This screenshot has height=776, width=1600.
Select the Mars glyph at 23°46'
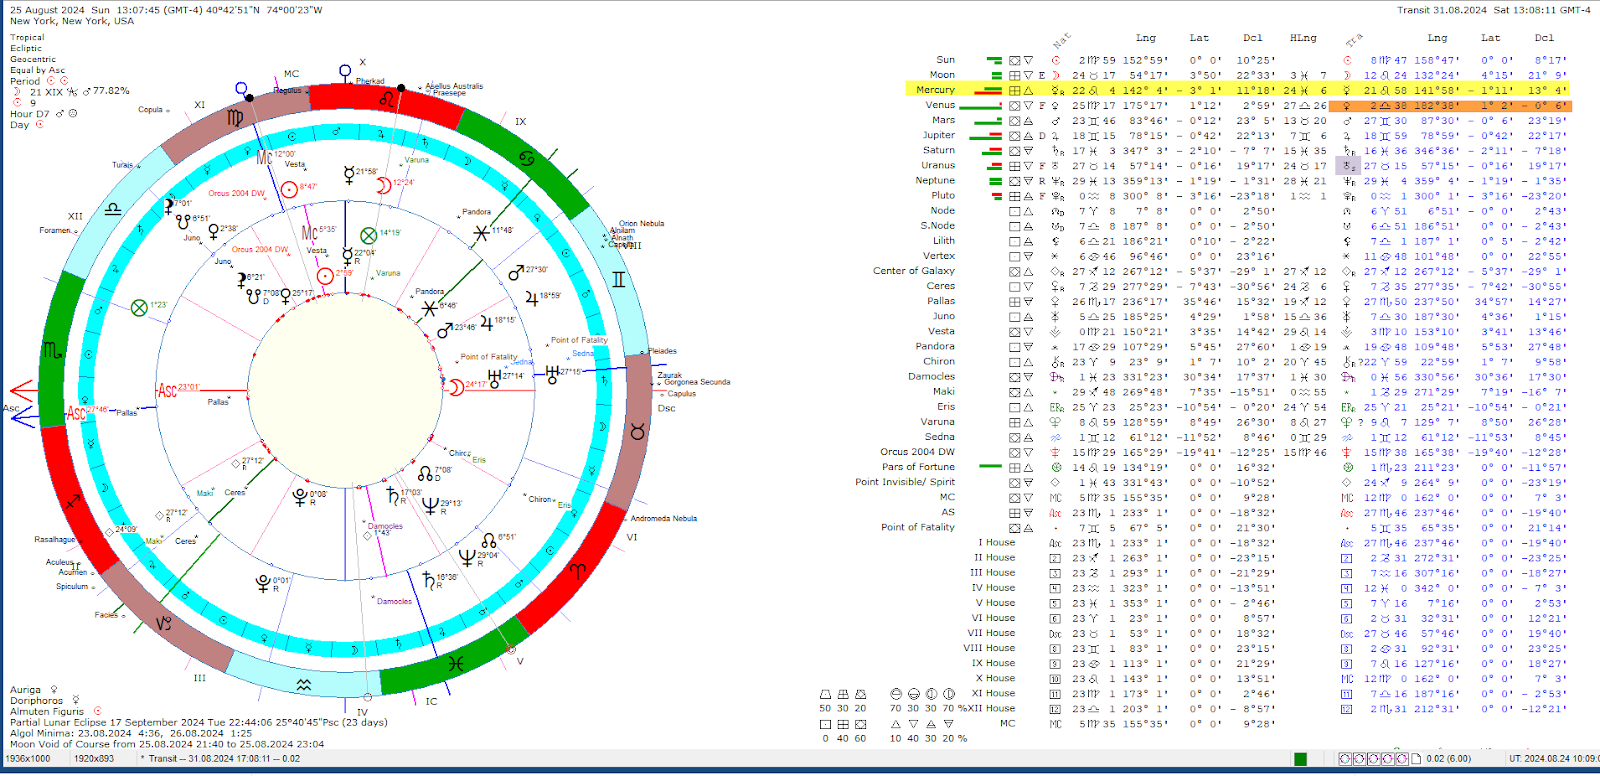tap(444, 330)
